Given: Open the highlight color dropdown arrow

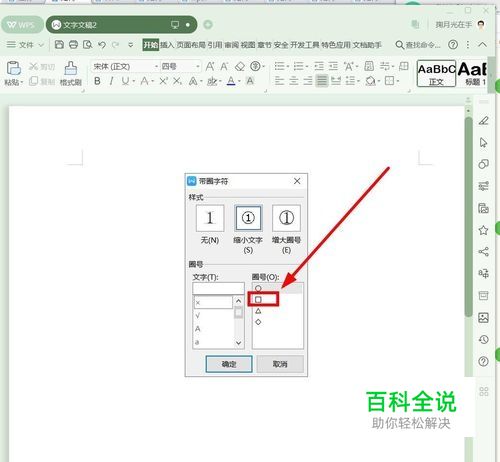Looking at the screenshot, I should pyautogui.click(x=220, y=81).
